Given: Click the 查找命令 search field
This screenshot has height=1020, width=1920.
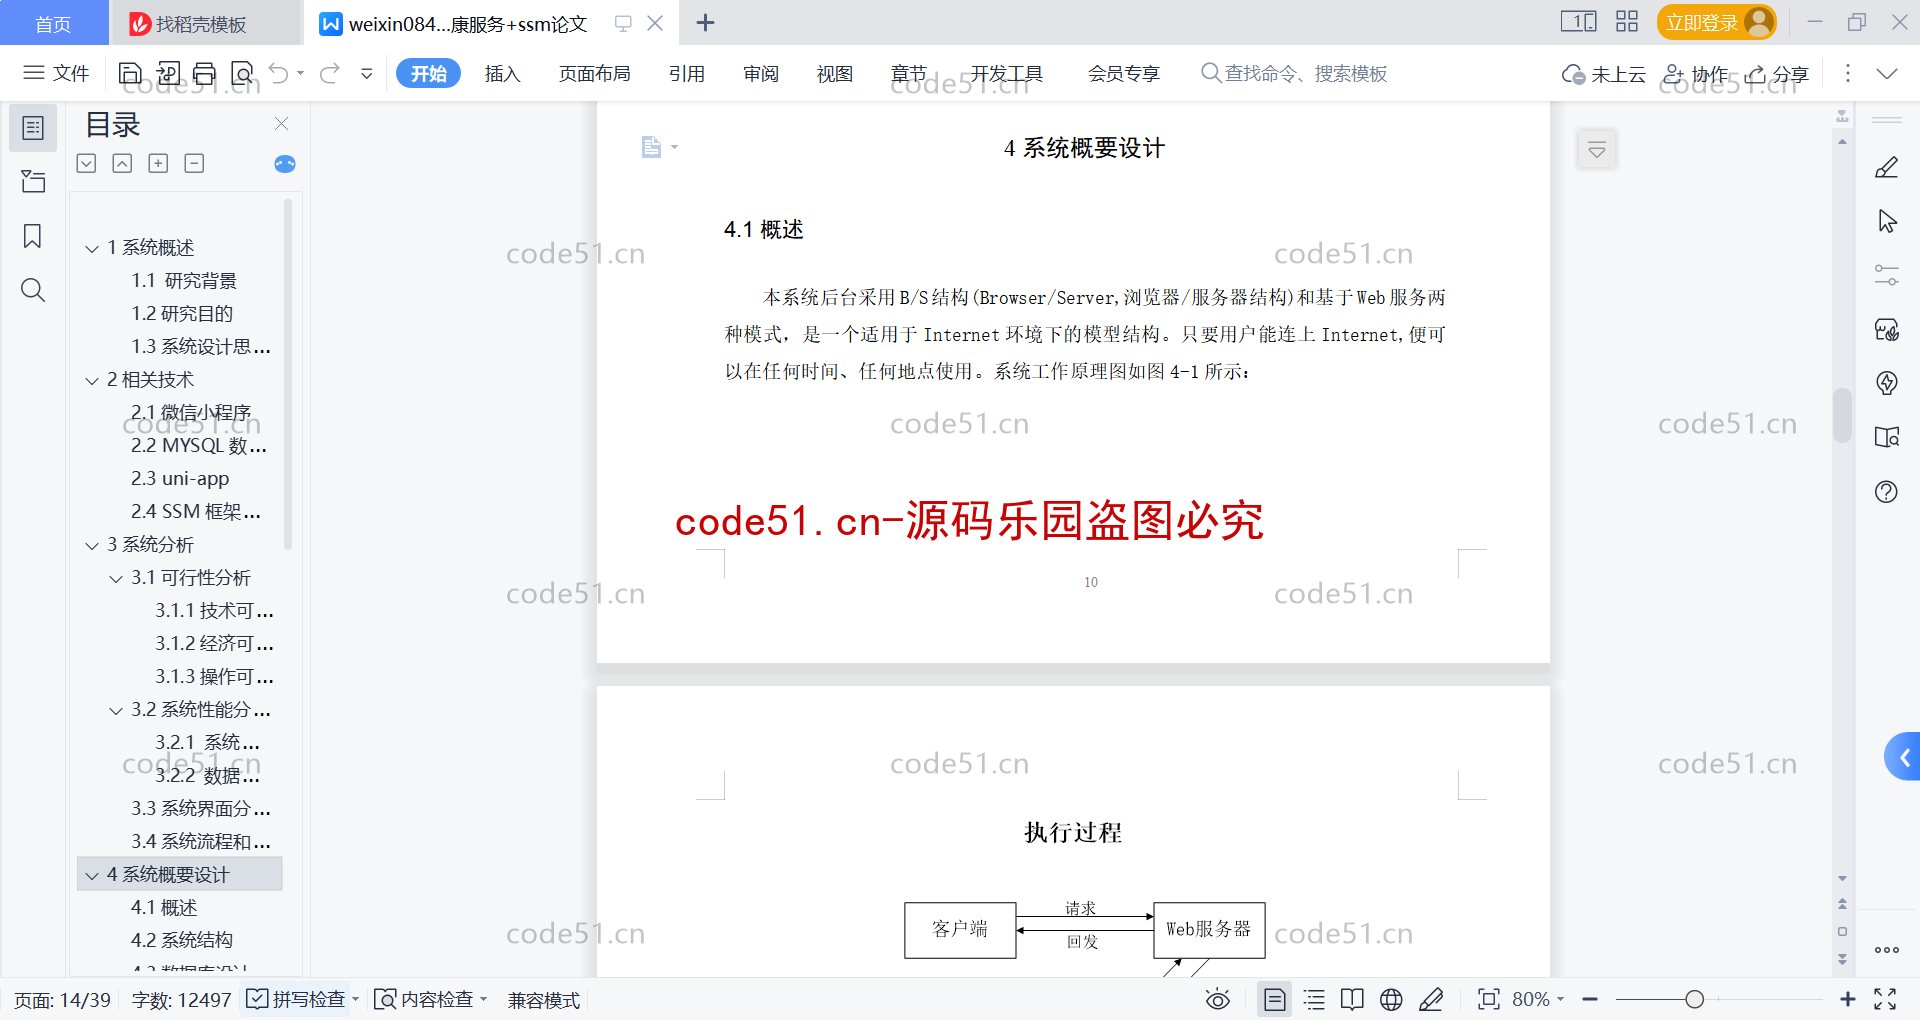Looking at the screenshot, I should click(x=1294, y=73).
